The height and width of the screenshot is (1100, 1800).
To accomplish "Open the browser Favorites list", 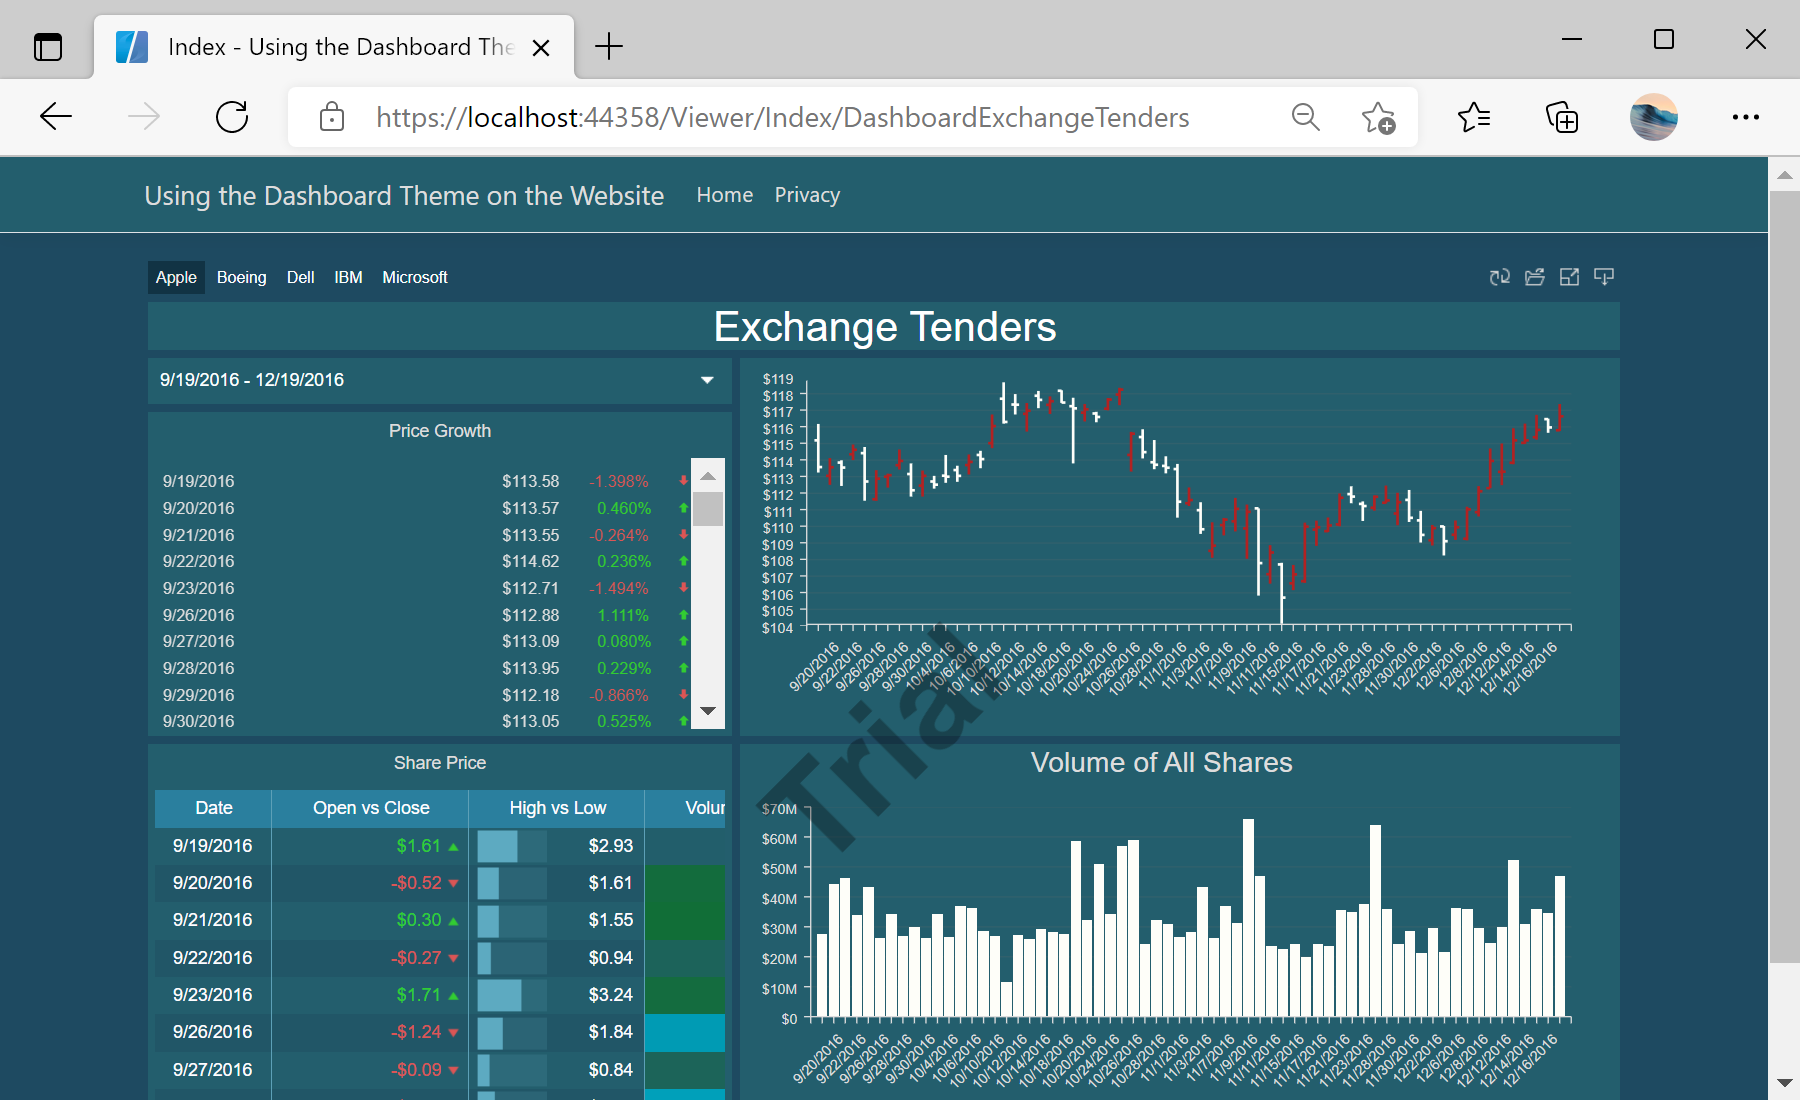I will (1473, 117).
